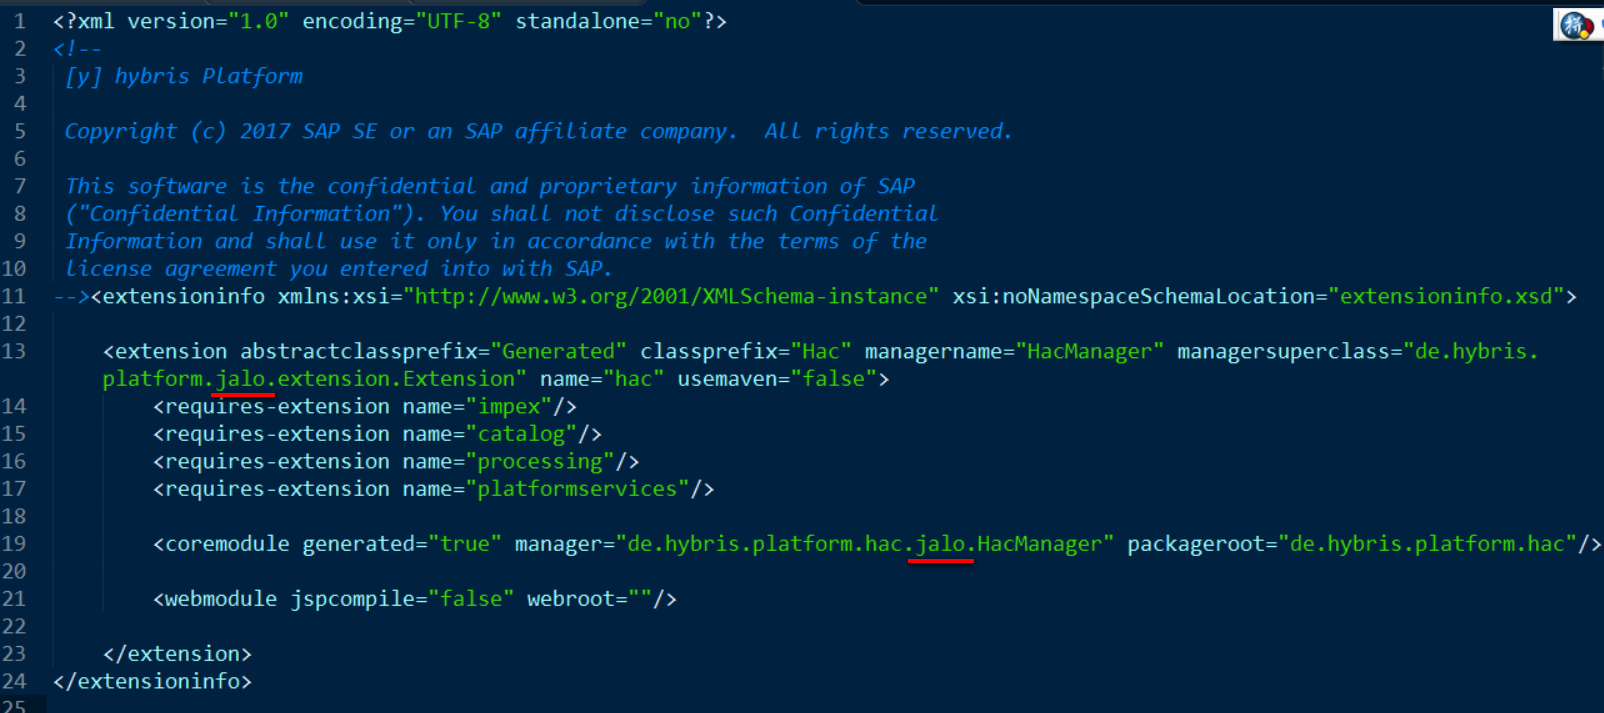Click line number 24 in the gutter
This screenshot has height=713, width=1604.
pyautogui.click(x=14, y=681)
